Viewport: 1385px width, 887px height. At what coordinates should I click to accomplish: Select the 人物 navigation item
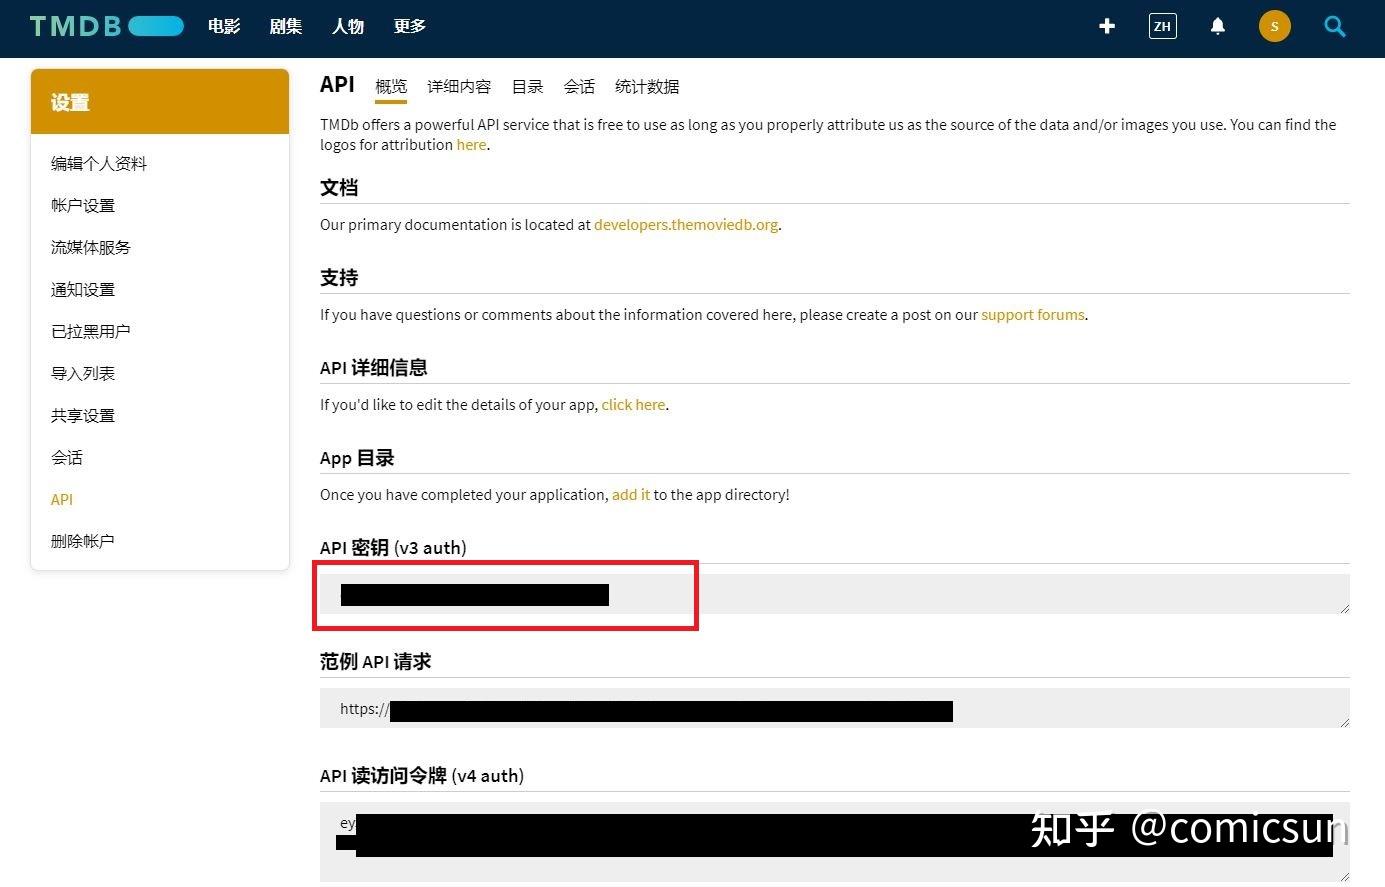click(347, 27)
